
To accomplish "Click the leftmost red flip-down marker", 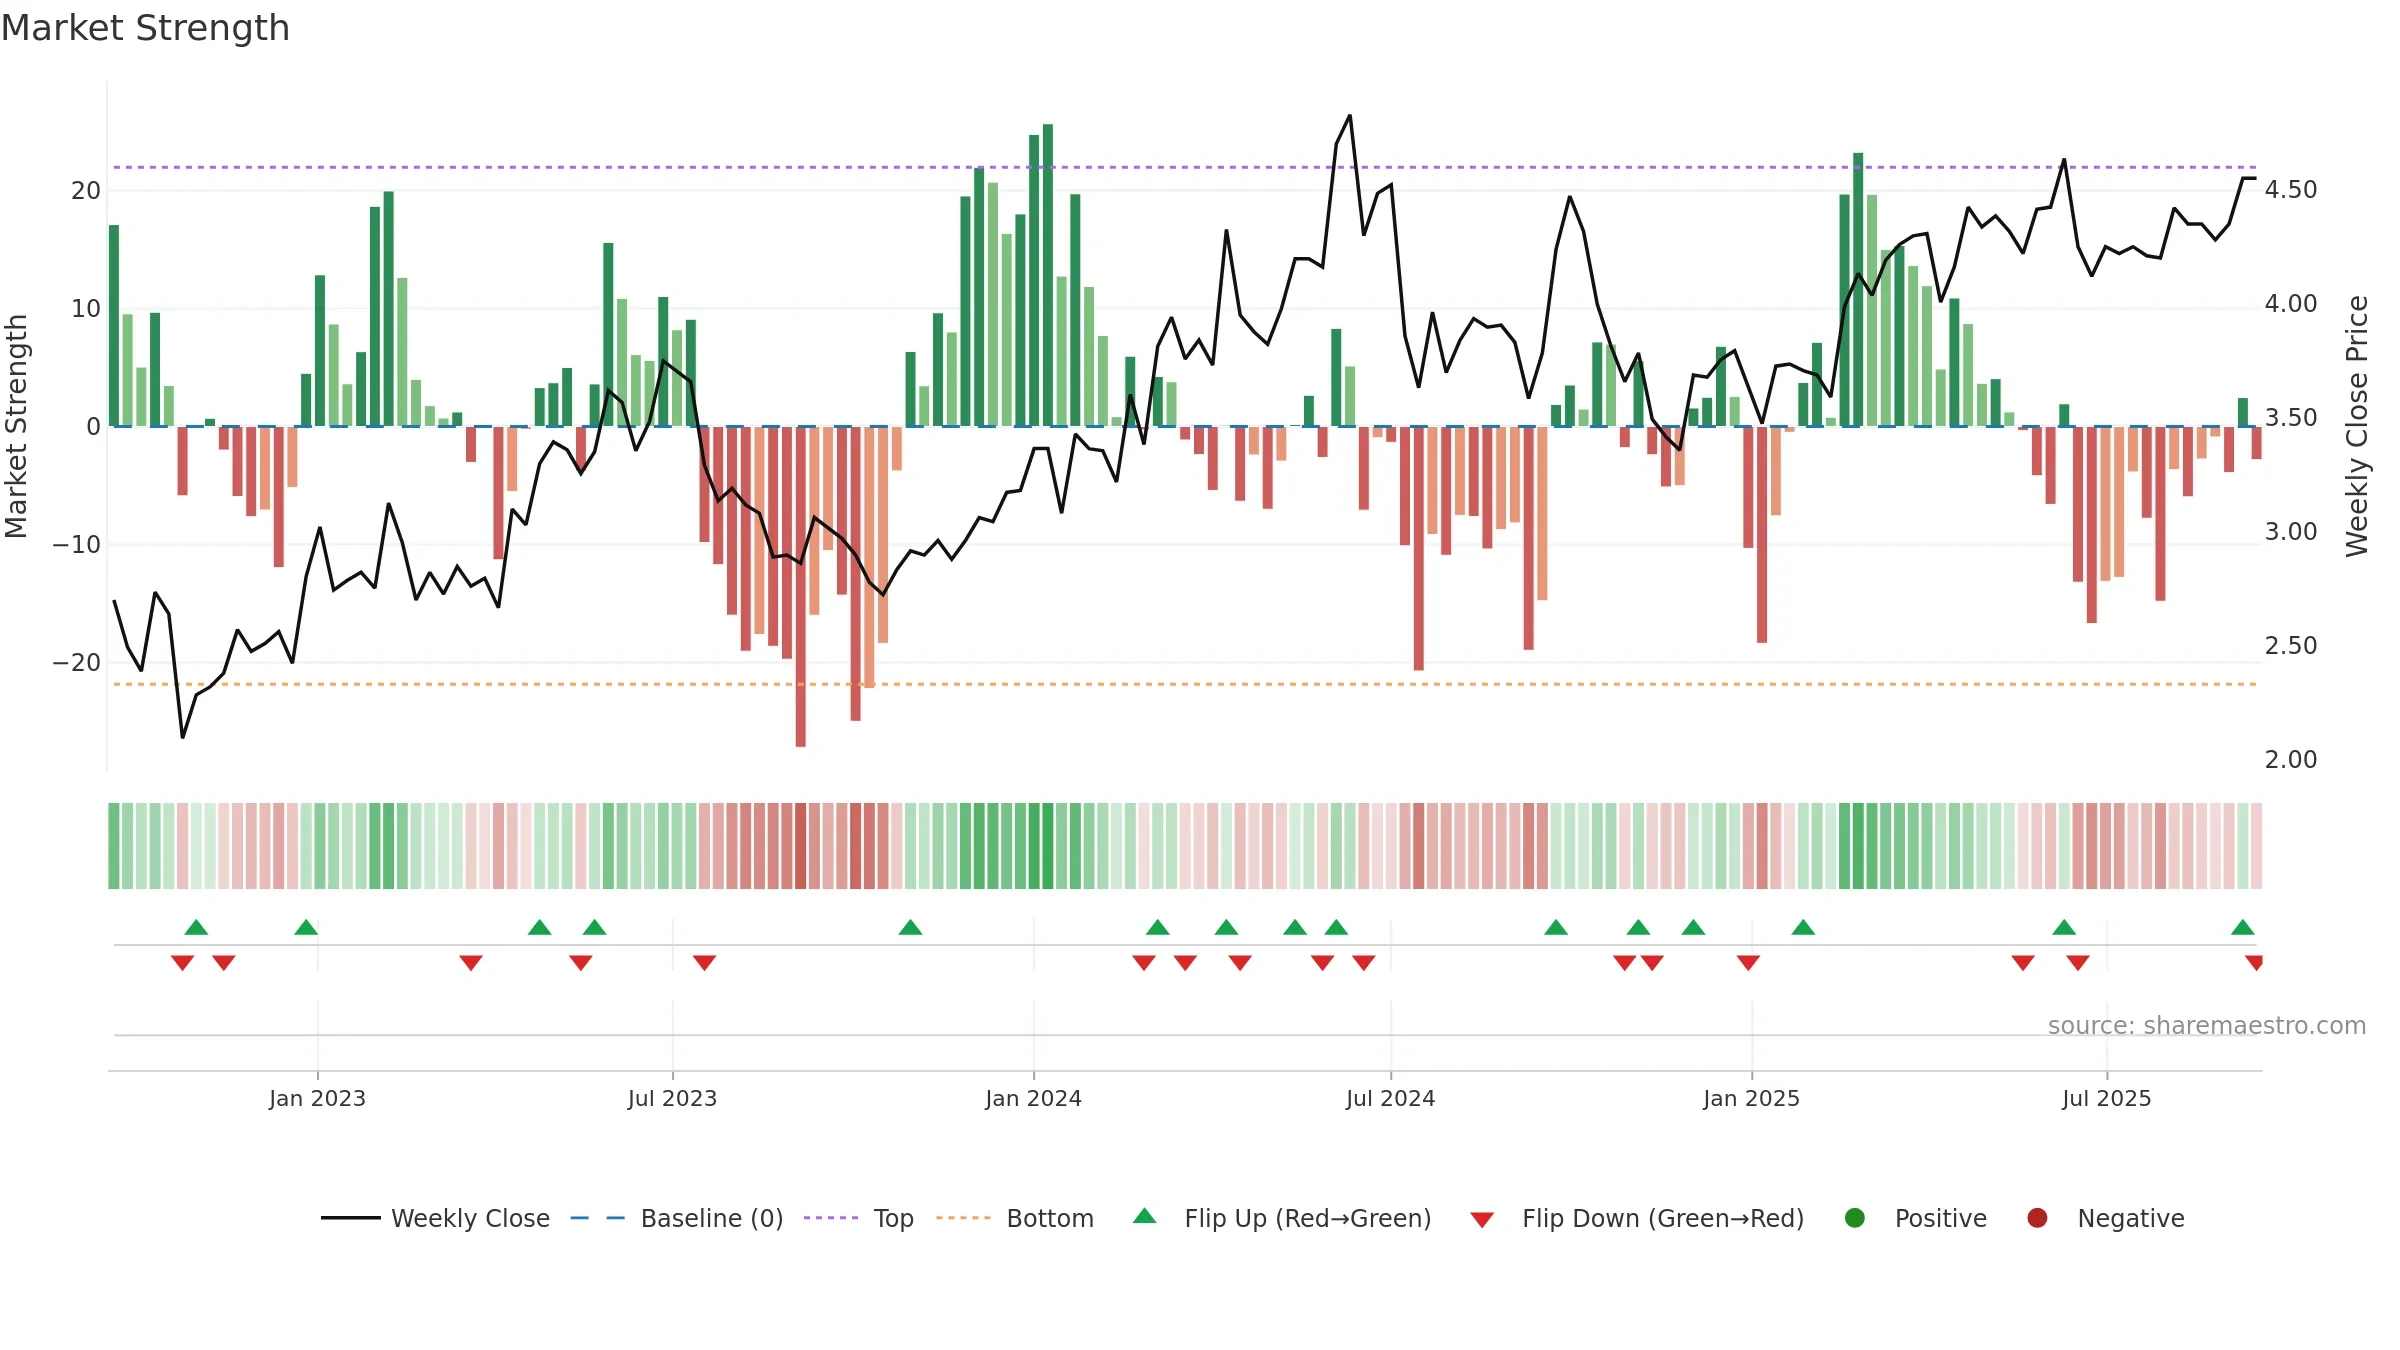I will pos(182,962).
